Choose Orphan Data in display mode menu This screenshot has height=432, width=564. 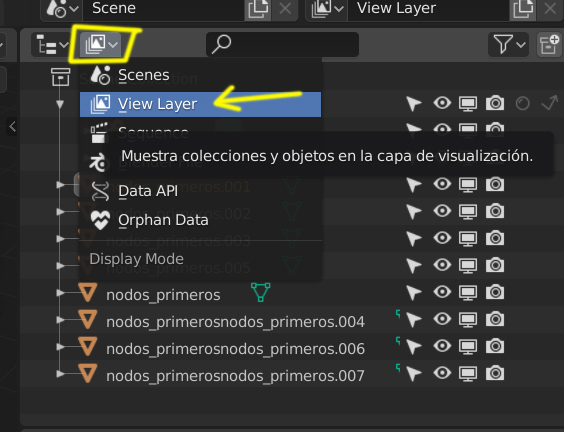pyautogui.click(x=200, y=220)
